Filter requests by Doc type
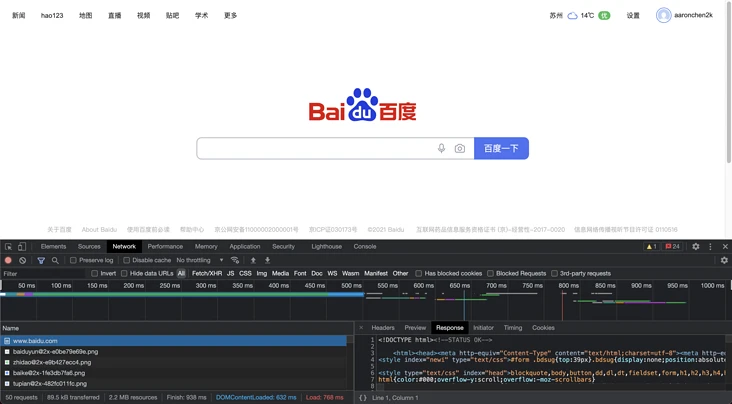Image resolution: width=732 pixels, height=404 pixels. pyautogui.click(x=317, y=274)
